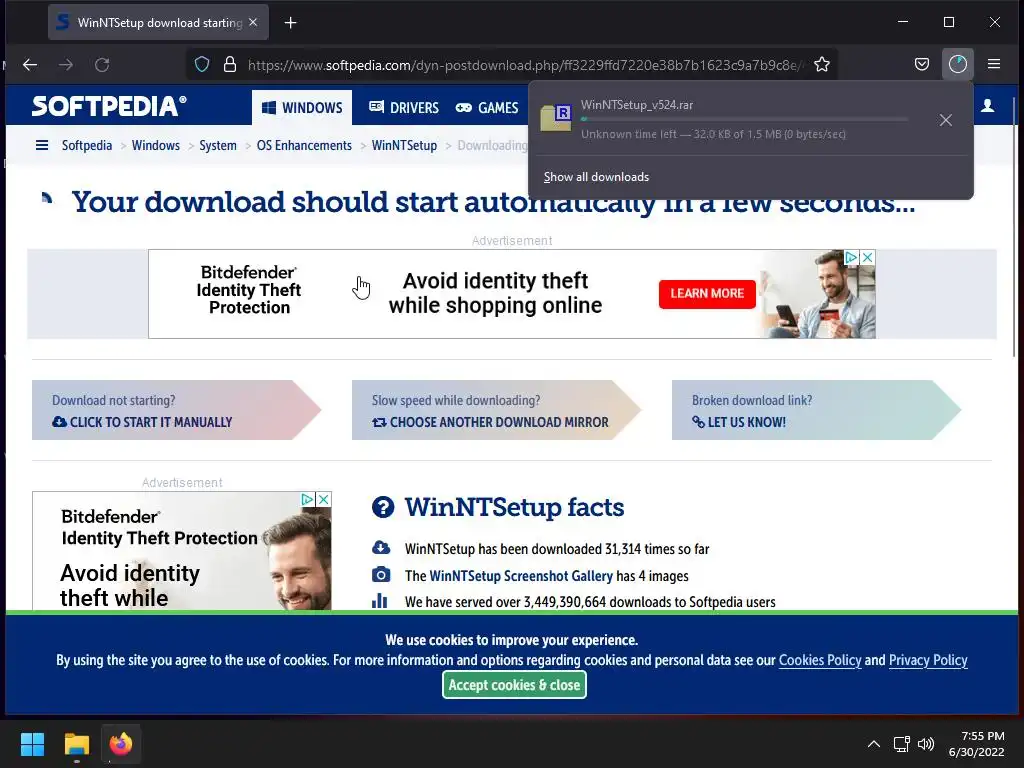Click AdChoices icon on sidebar ad
1024x768 pixels.
(308, 500)
